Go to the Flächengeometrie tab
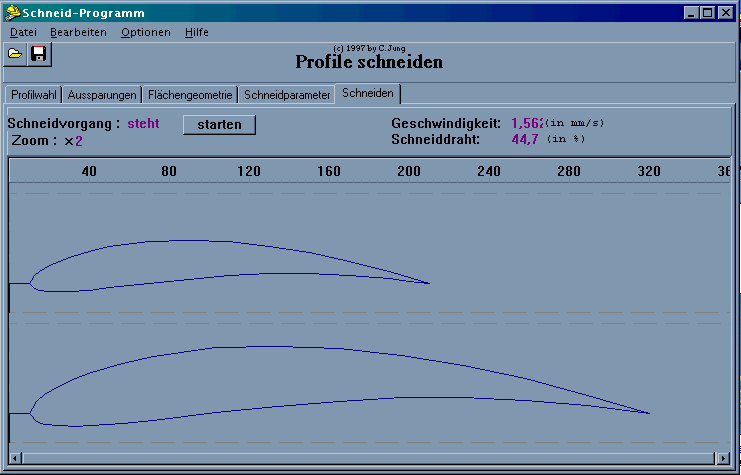Image resolution: width=741 pixels, height=475 pixels. [x=190, y=95]
